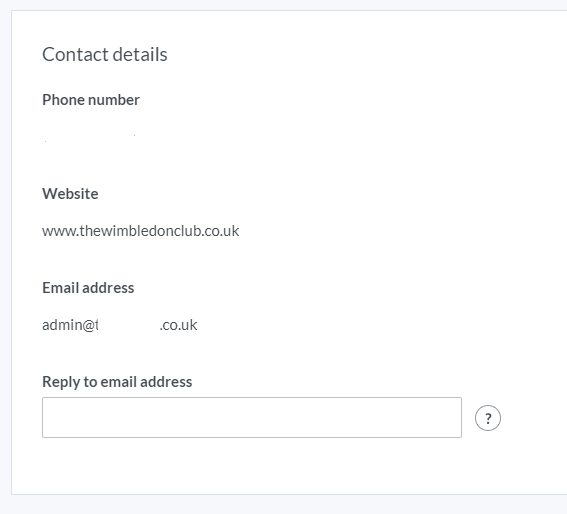Click the word address in Email address

pos(108,288)
